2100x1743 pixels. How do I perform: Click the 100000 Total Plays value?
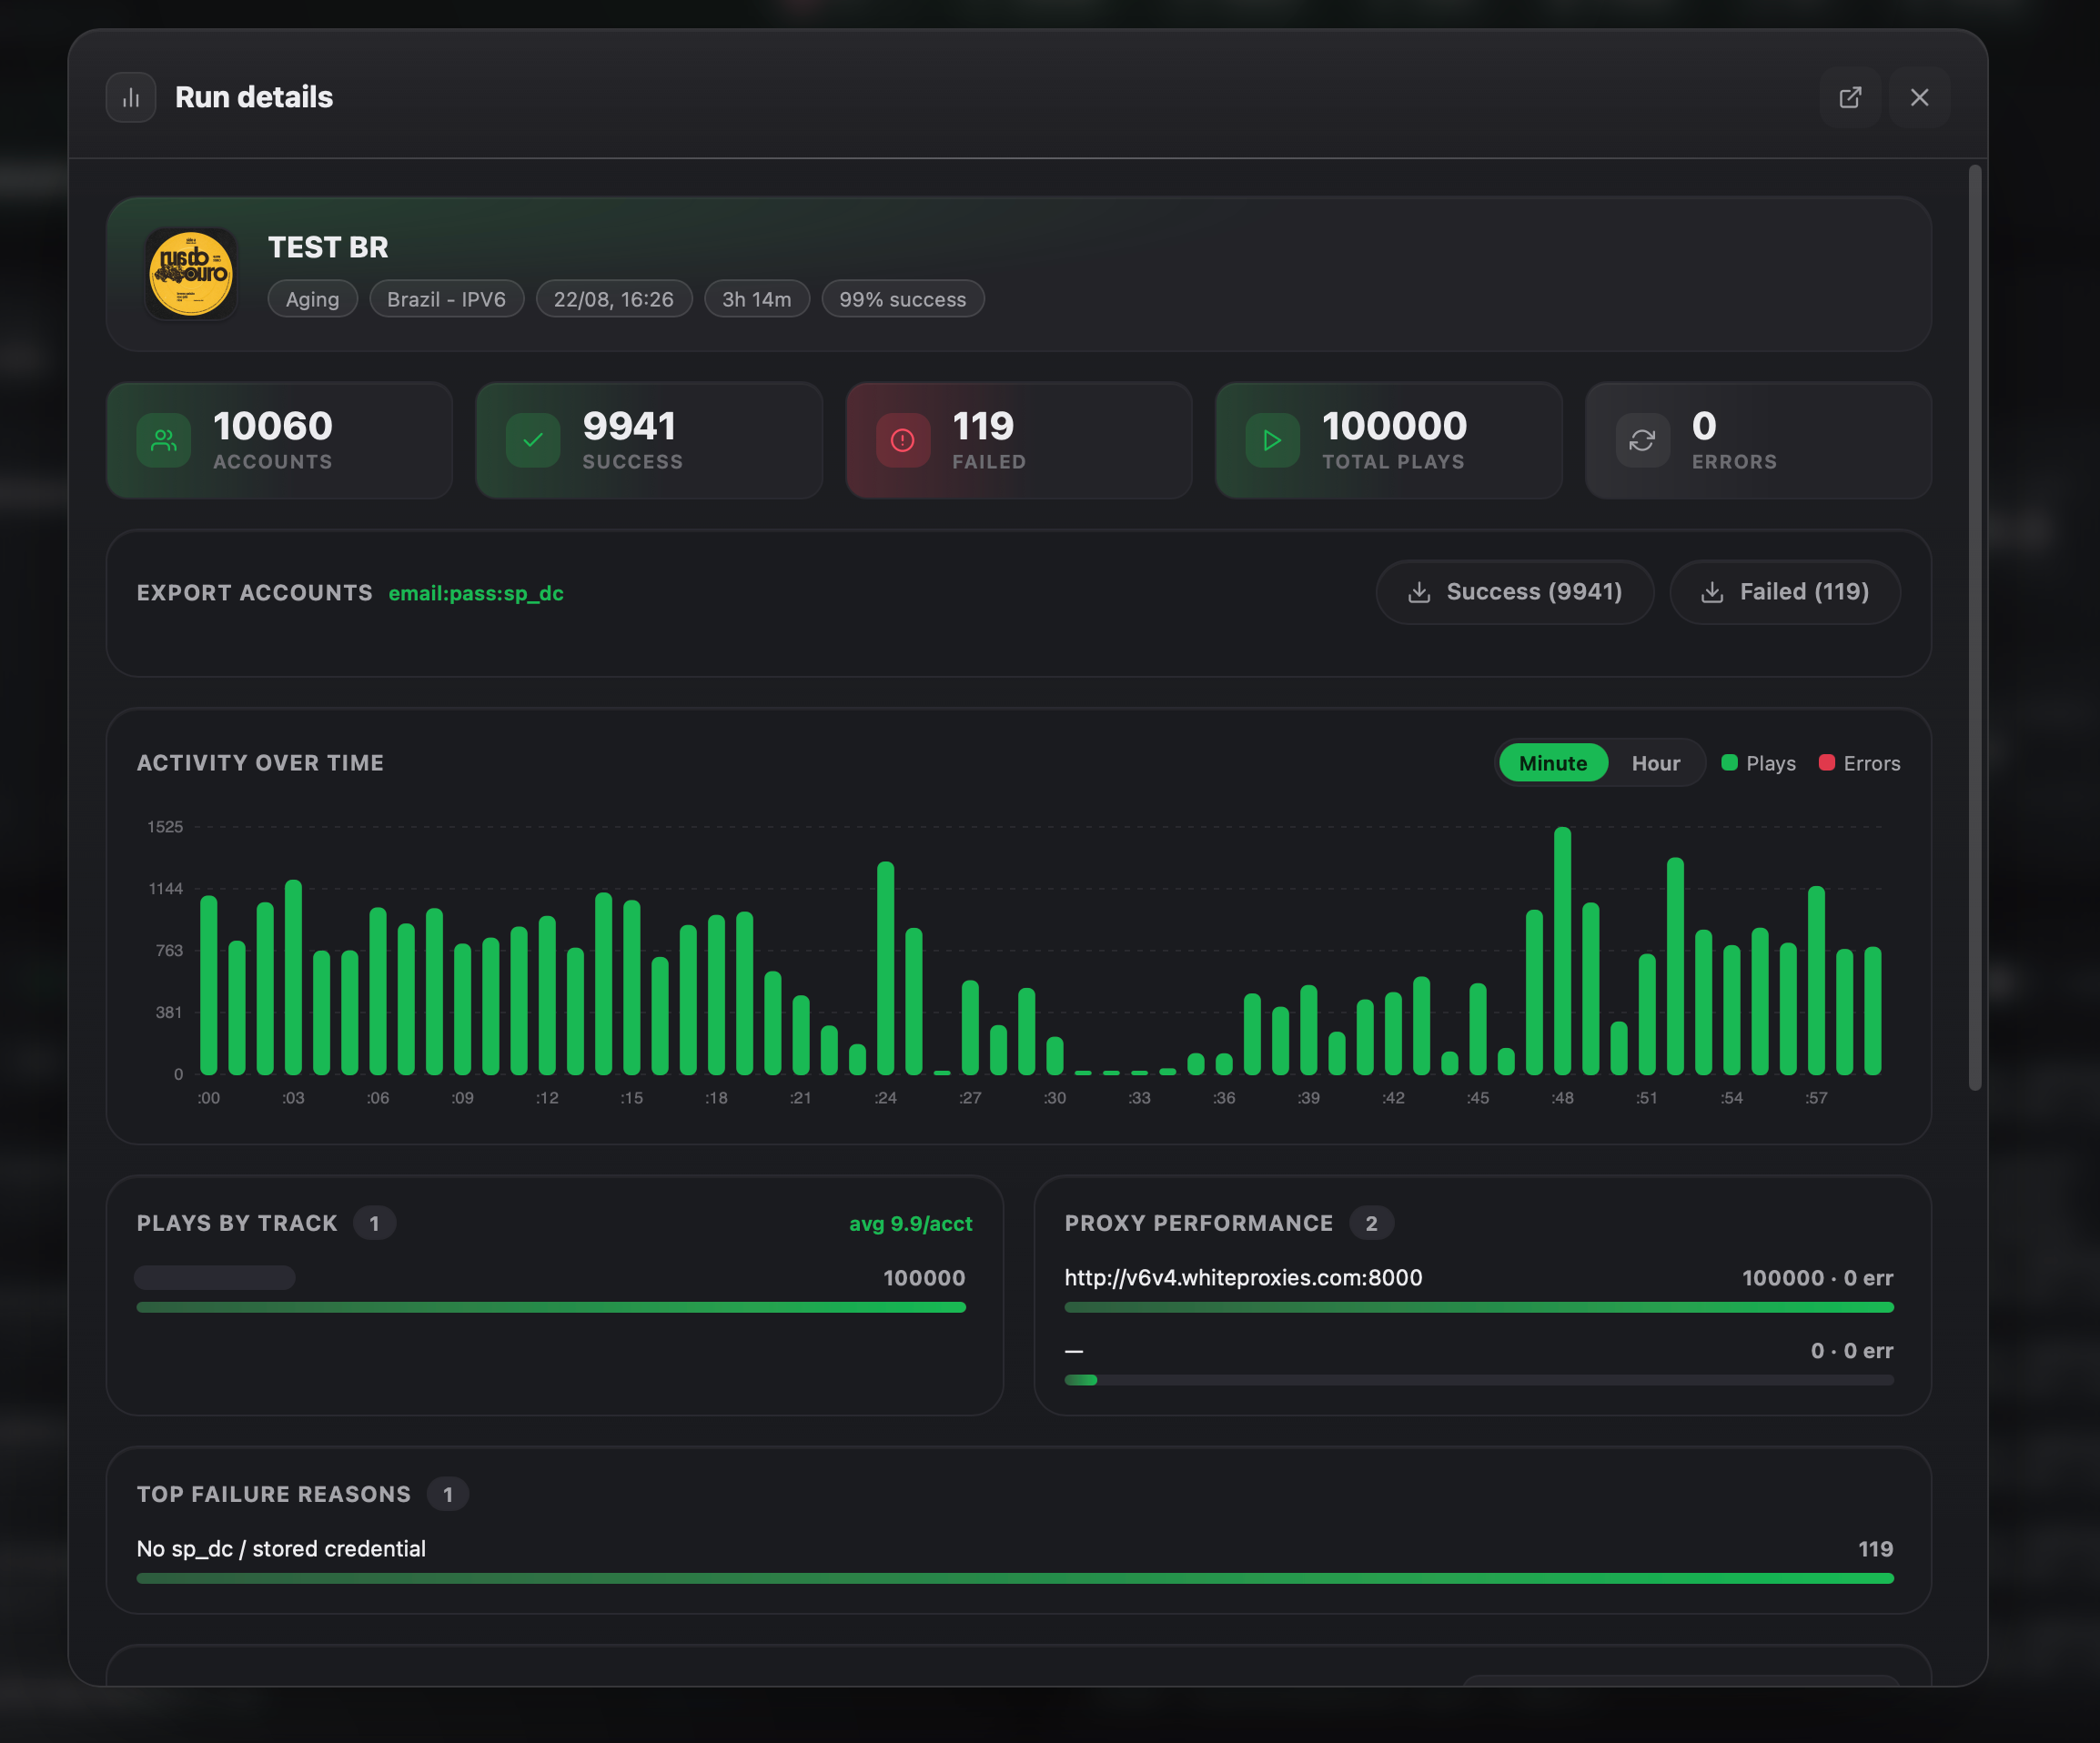(1394, 426)
